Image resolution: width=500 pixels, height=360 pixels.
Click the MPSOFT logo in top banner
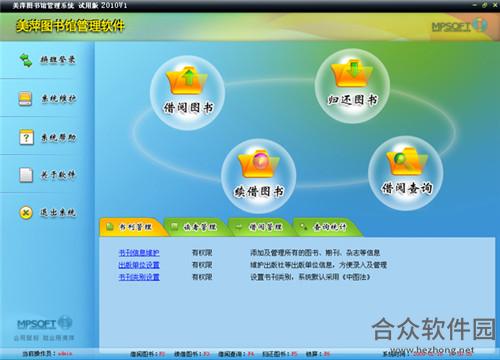tap(459, 26)
